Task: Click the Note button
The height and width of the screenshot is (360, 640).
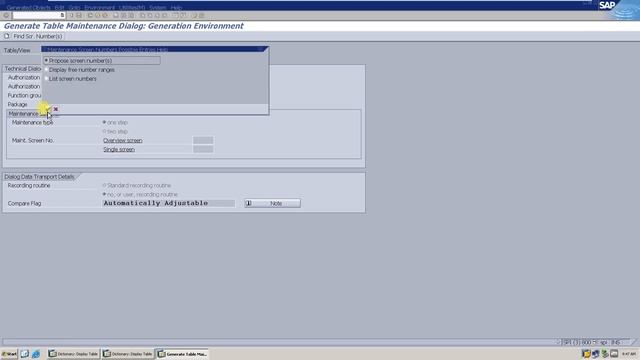Action: coord(272,203)
